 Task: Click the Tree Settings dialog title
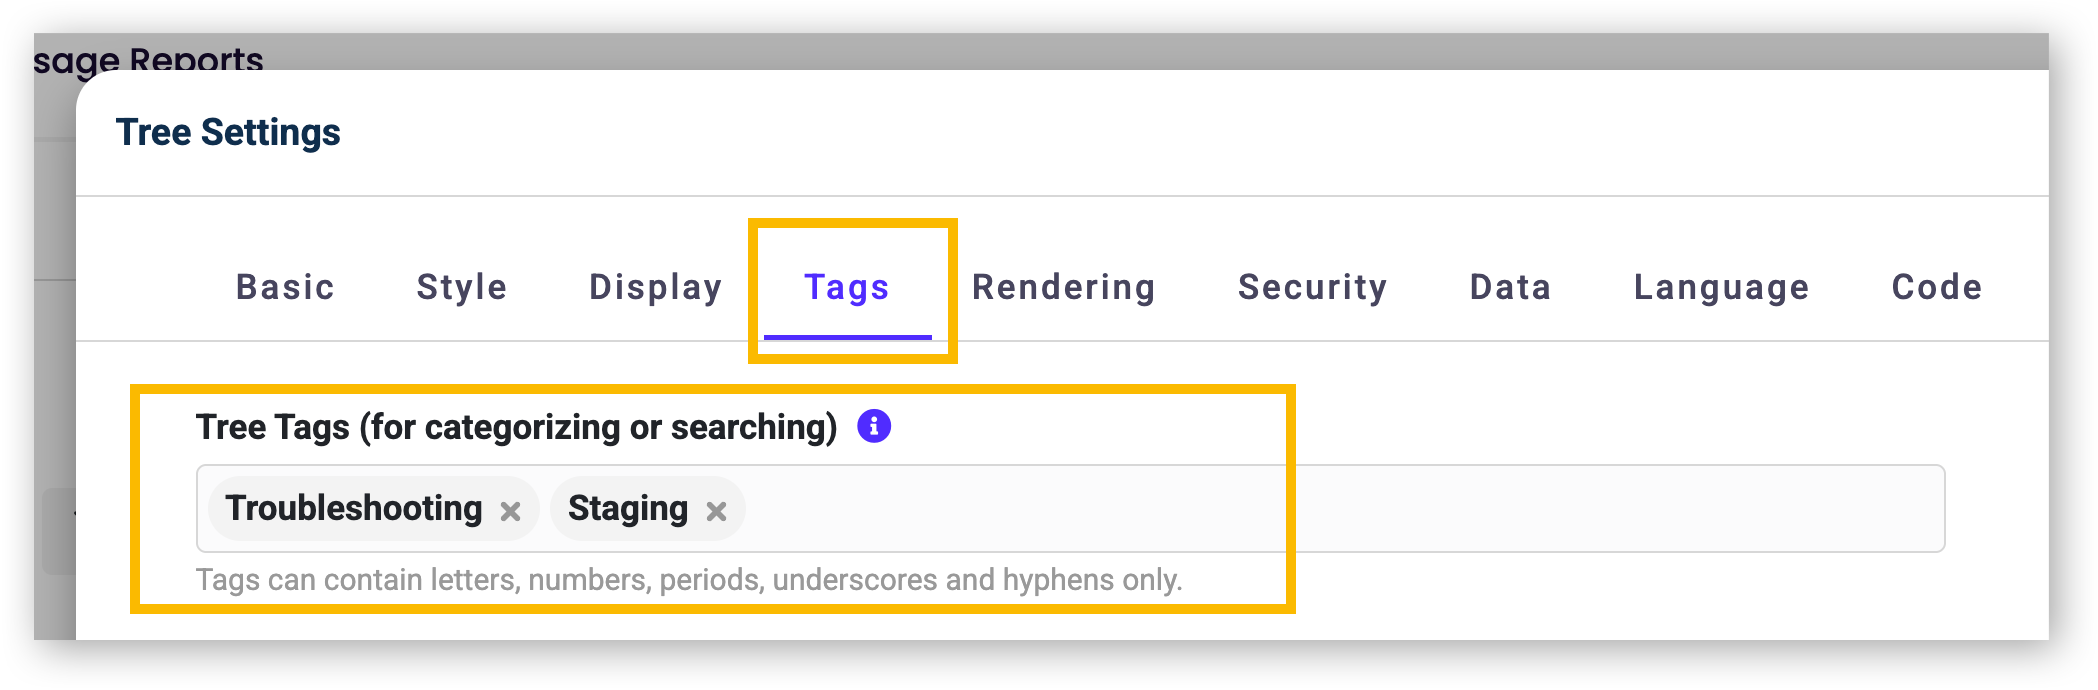point(228,132)
